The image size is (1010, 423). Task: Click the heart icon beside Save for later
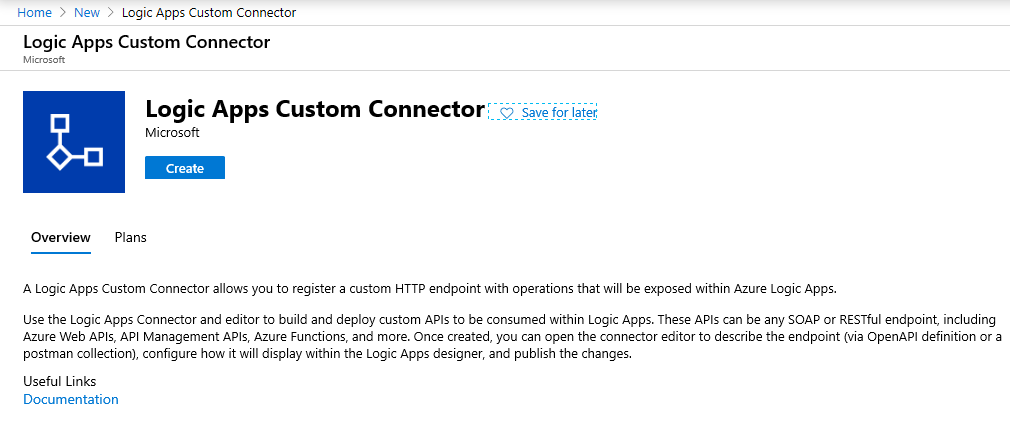pyautogui.click(x=507, y=113)
